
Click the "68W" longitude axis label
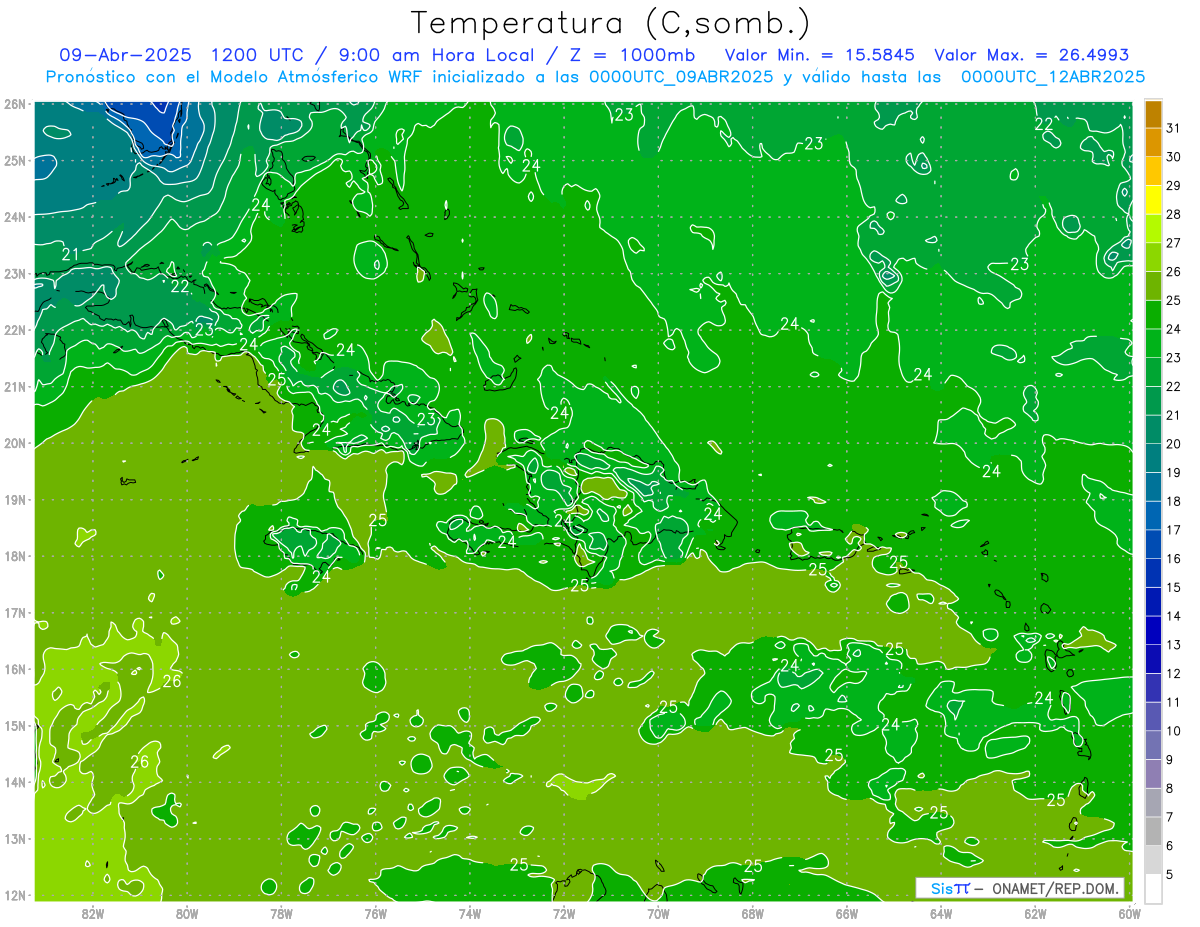click(752, 914)
